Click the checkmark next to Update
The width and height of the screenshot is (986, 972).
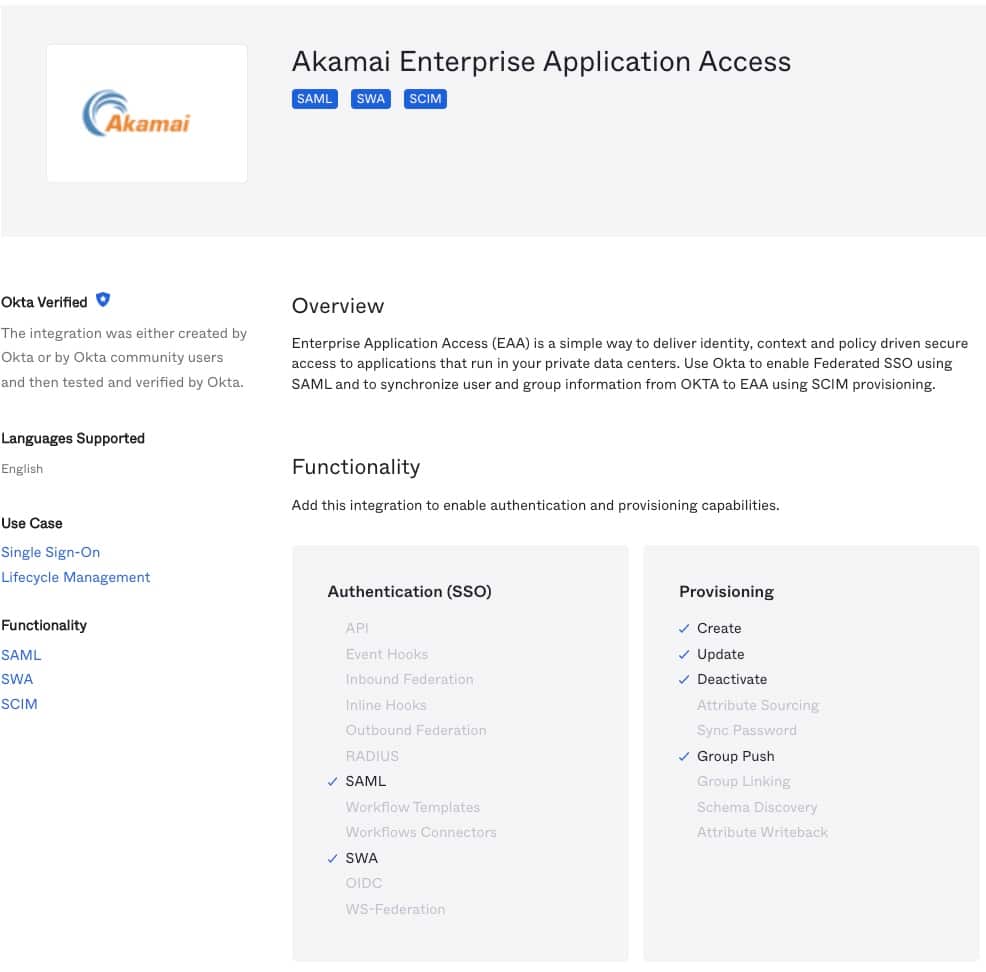684,654
